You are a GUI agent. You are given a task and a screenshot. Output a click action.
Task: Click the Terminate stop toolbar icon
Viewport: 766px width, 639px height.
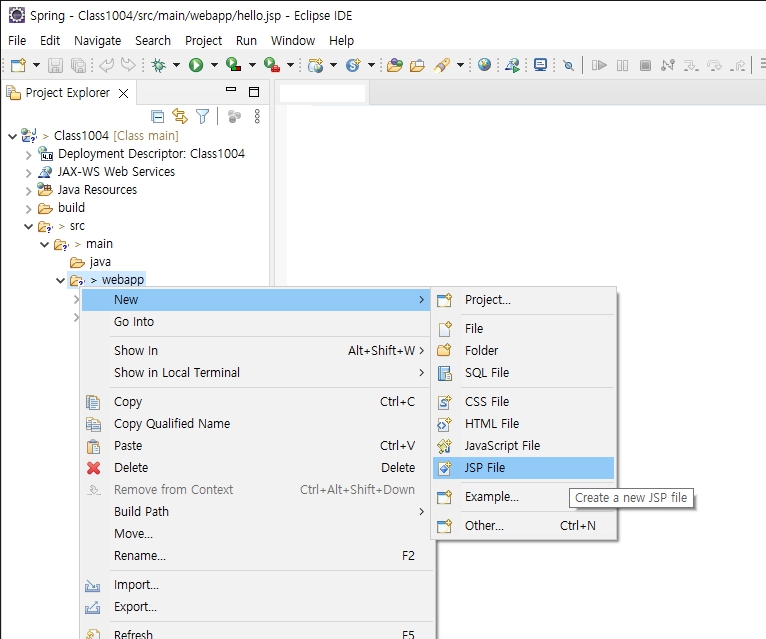point(645,65)
